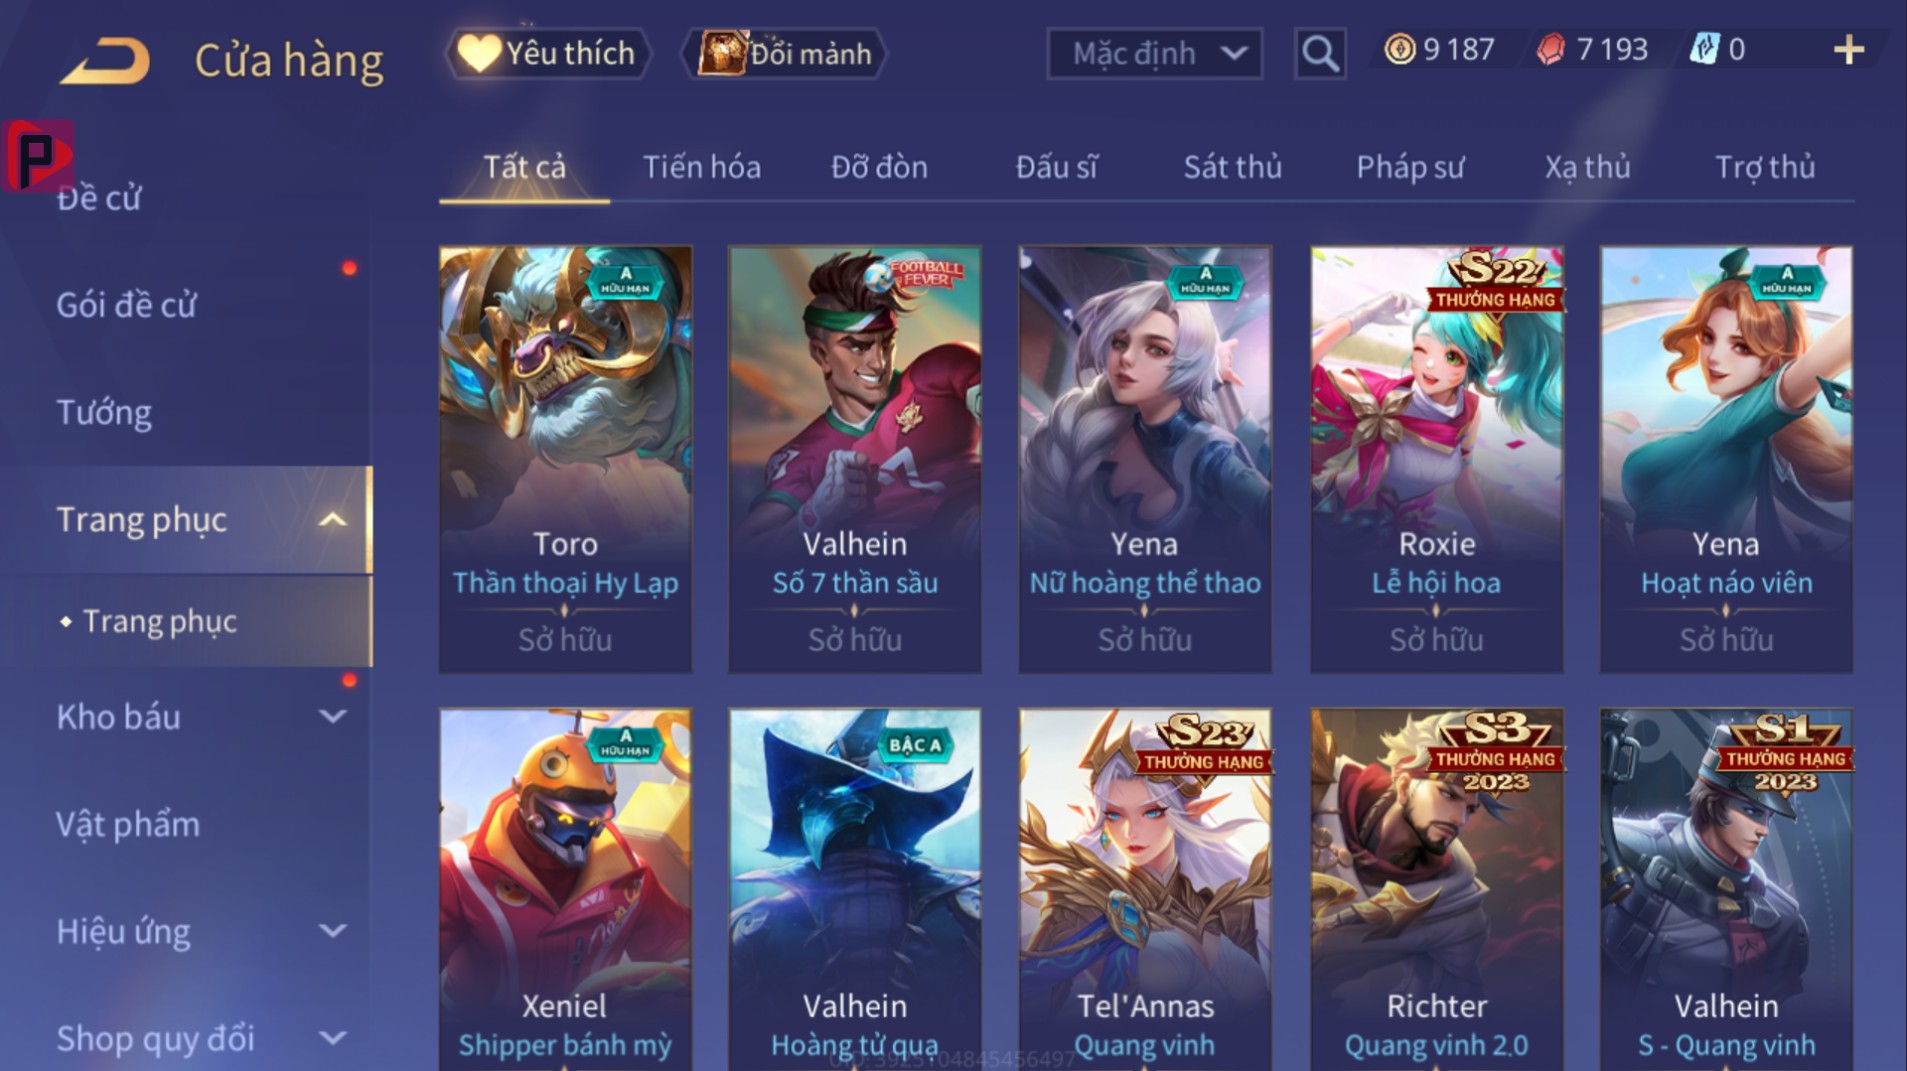
Task: Click the blue voucher currency icon
Action: (1703, 49)
